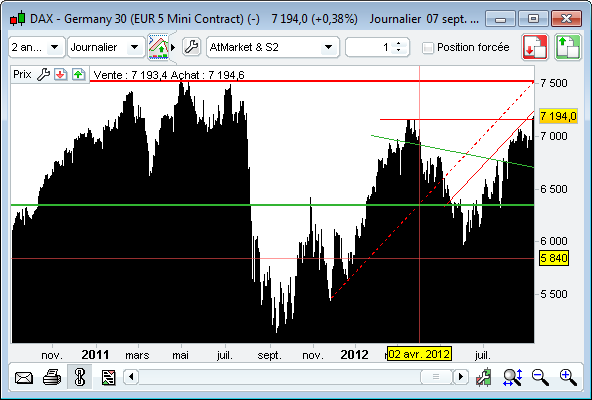
Task: Click the 2012 year label on time axis
Action: pos(354,355)
